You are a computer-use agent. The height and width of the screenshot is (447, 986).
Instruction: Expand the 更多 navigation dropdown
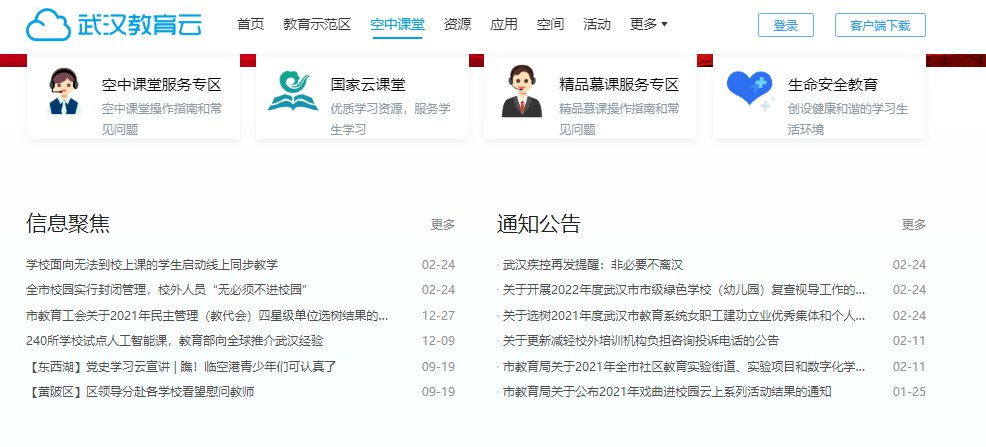648,25
